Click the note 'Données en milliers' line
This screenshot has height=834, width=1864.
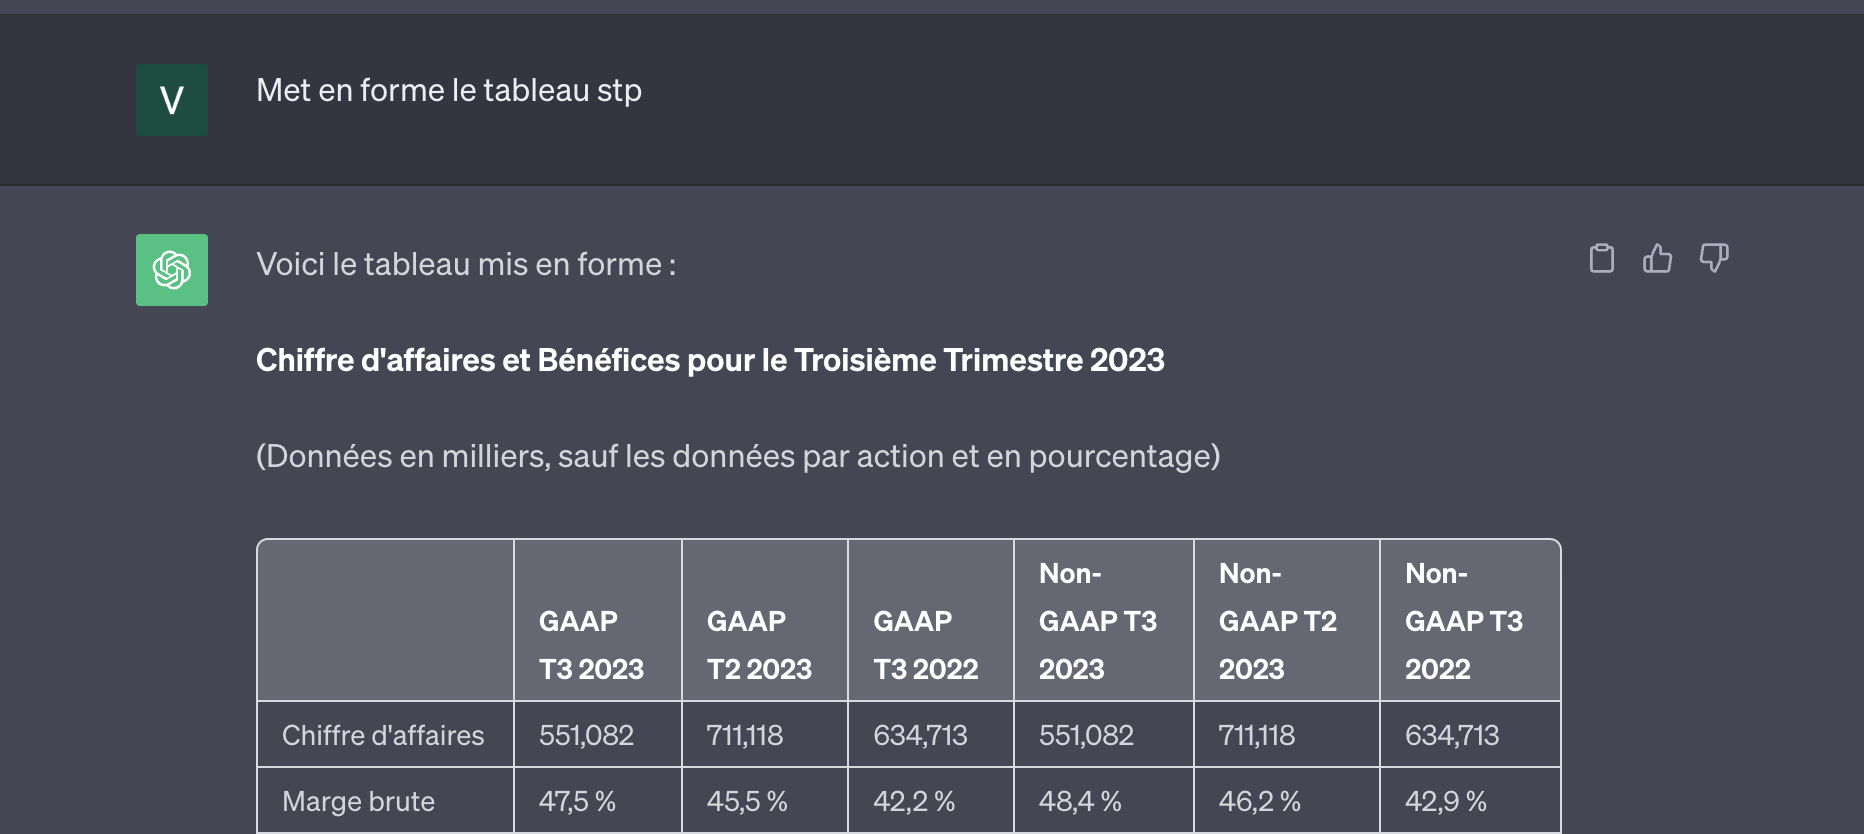[x=738, y=456]
